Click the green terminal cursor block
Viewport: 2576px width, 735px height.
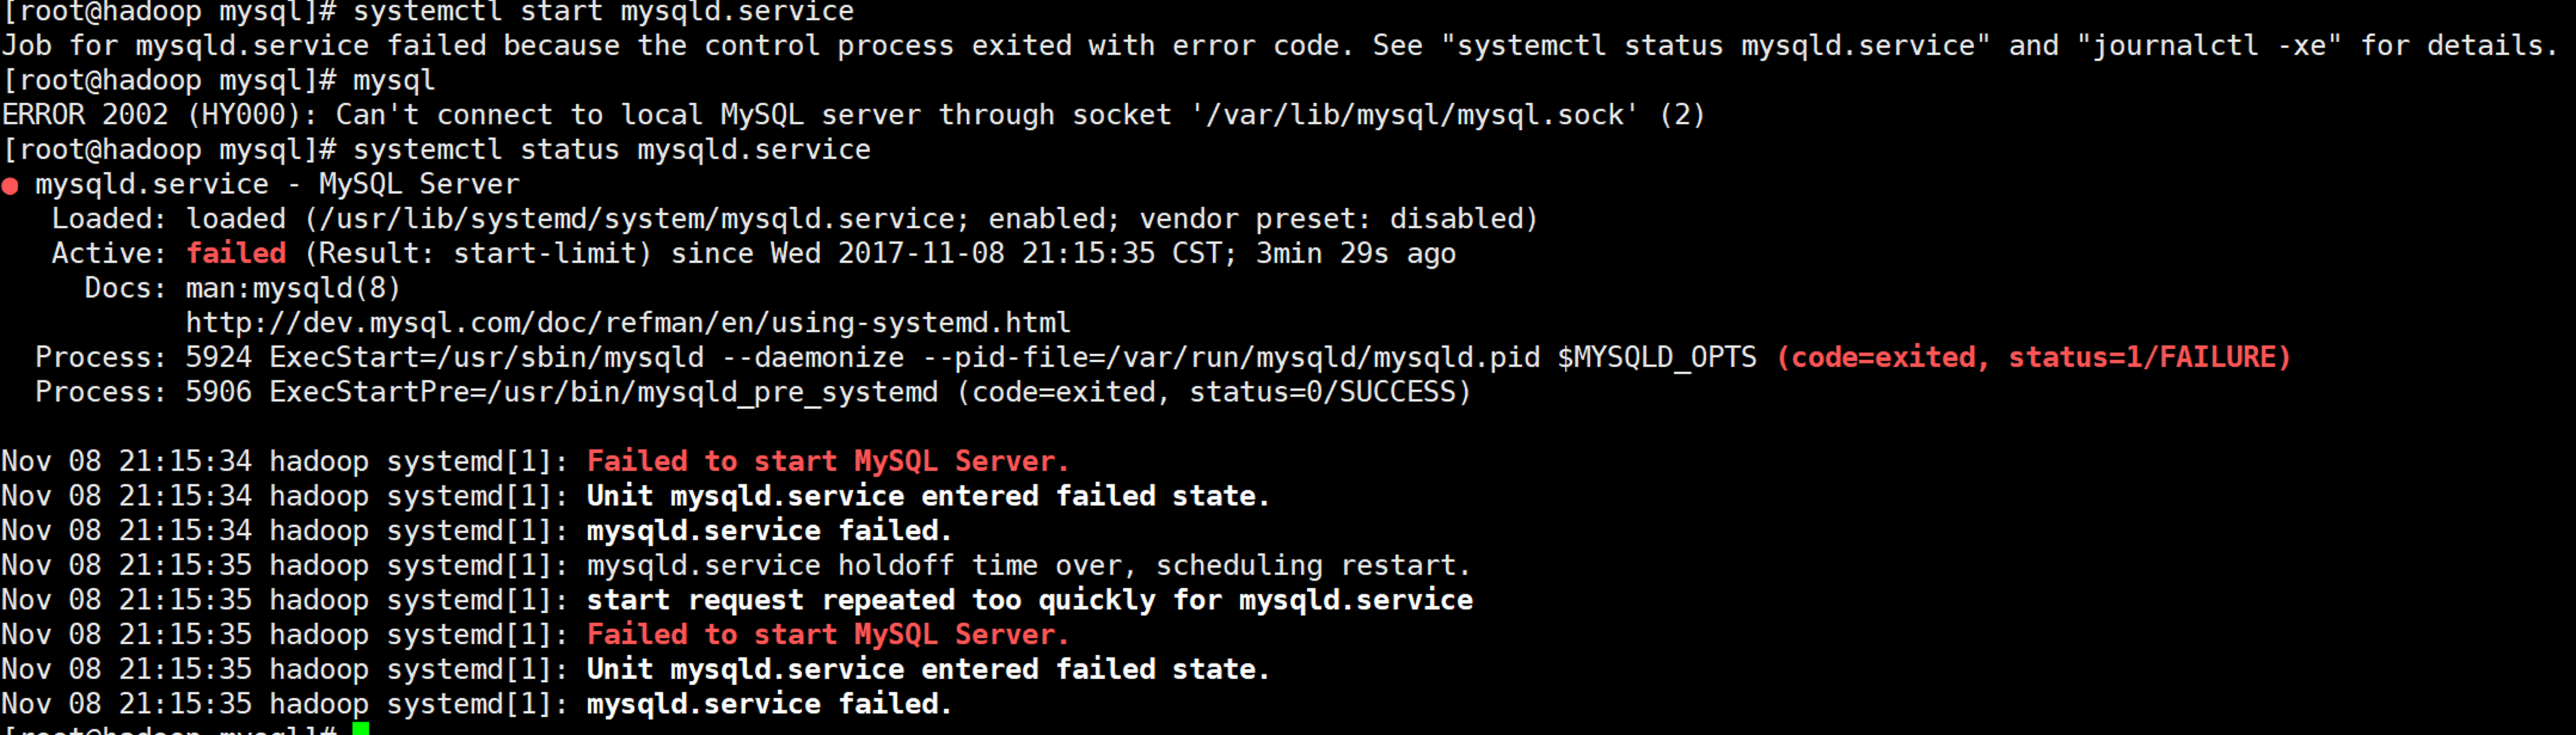(360, 728)
